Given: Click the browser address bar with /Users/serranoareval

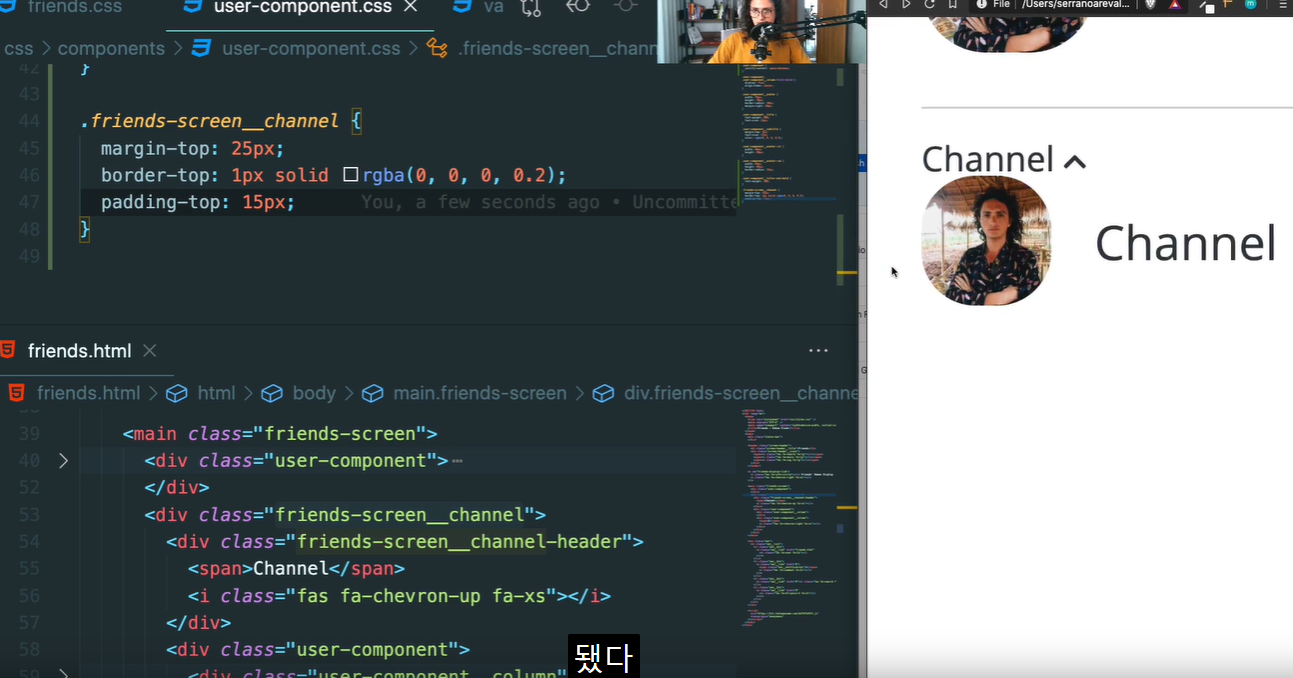Looking at the screenshot, I should pos(1076,5).
